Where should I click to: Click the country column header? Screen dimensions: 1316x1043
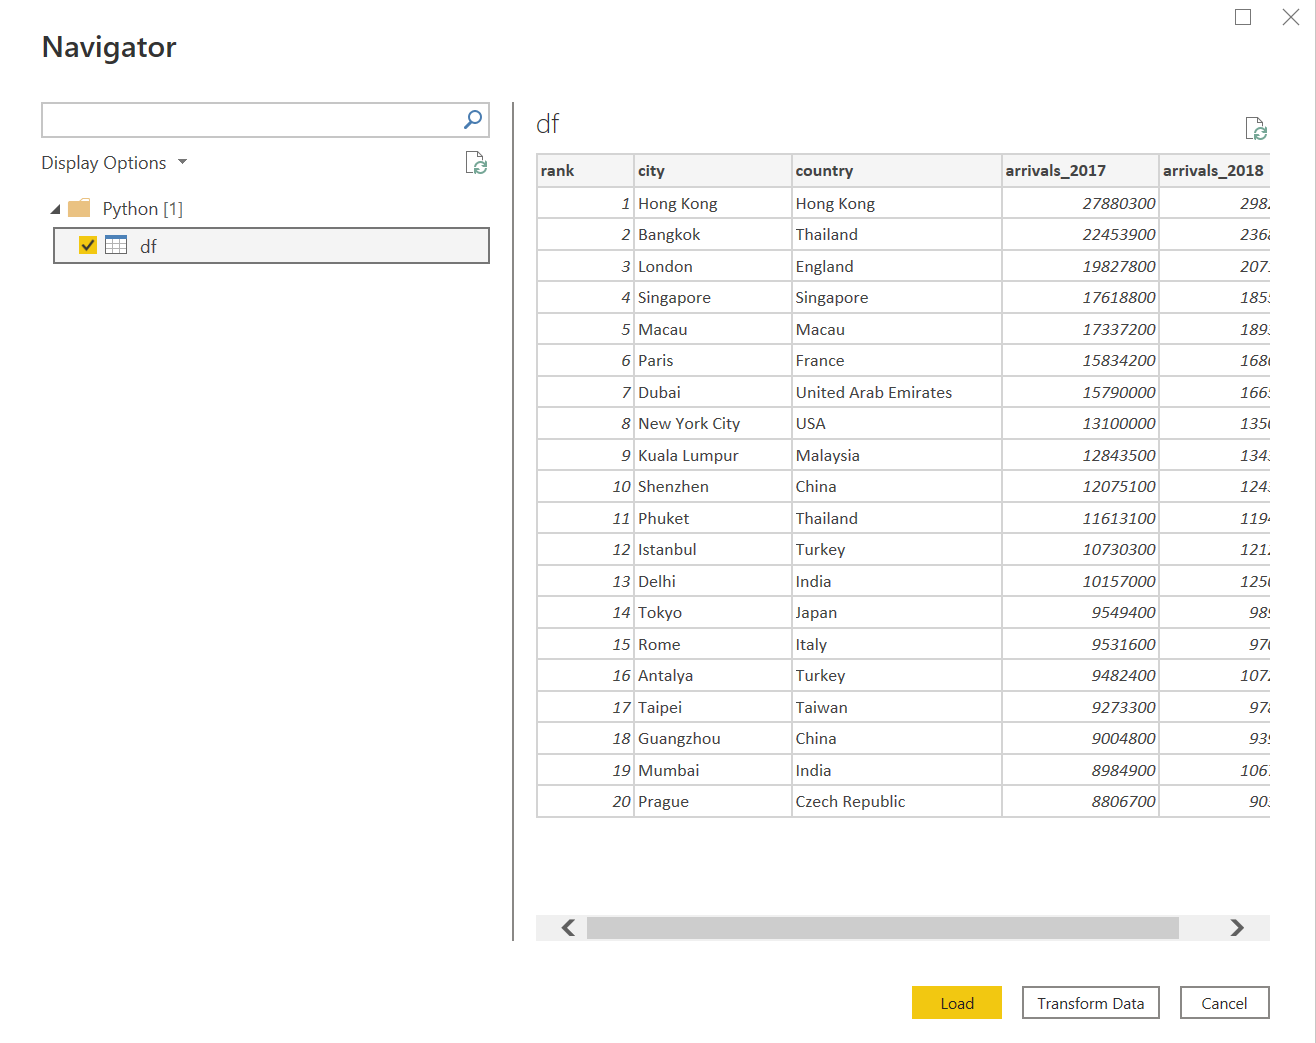pyautogui.click(x=897, y=171)
